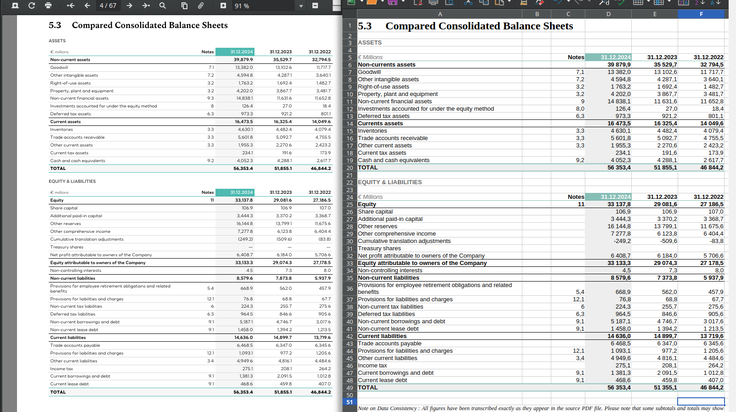Click the 4 / 67 page number field
The image size is (736, 412).
tap(108, 6)
